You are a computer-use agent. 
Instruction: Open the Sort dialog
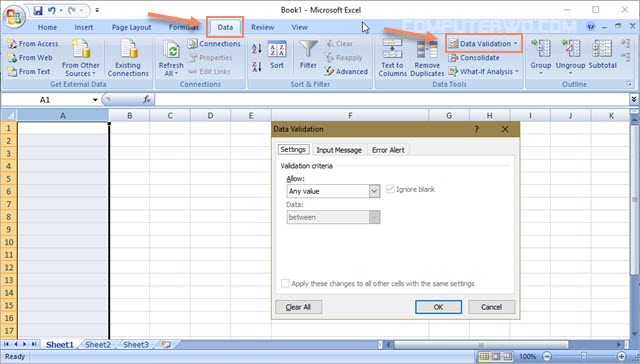pos(277,55)
